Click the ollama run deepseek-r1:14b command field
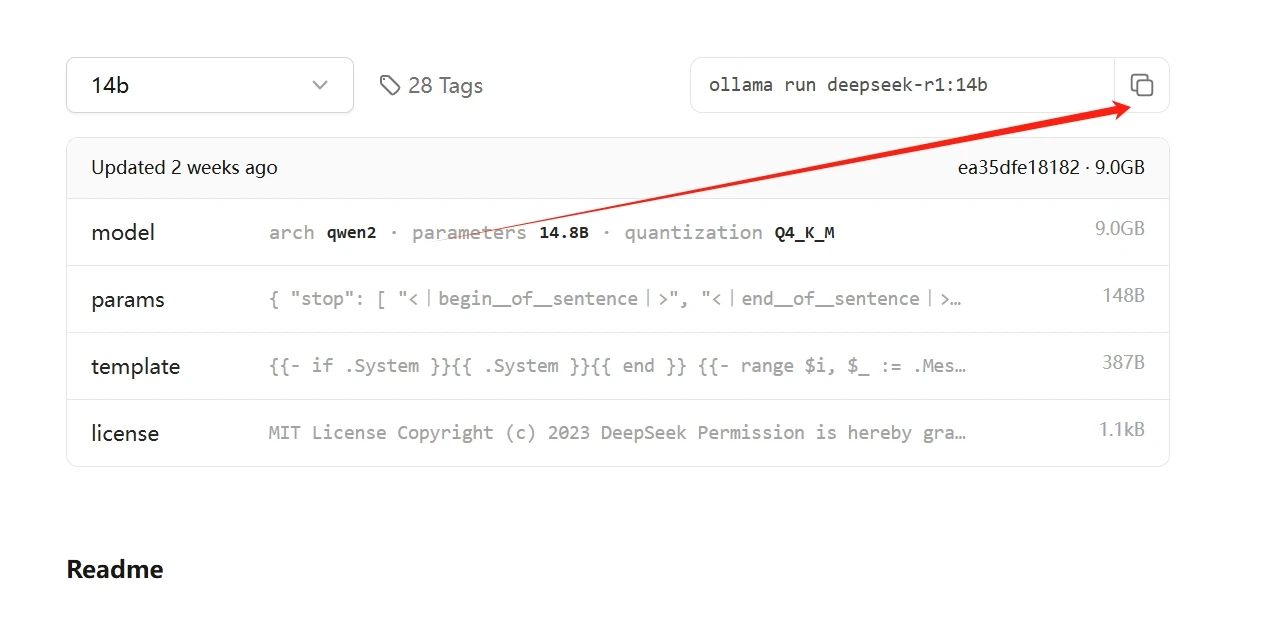Viewport: 1275px width, 628px height. (902, 85)
